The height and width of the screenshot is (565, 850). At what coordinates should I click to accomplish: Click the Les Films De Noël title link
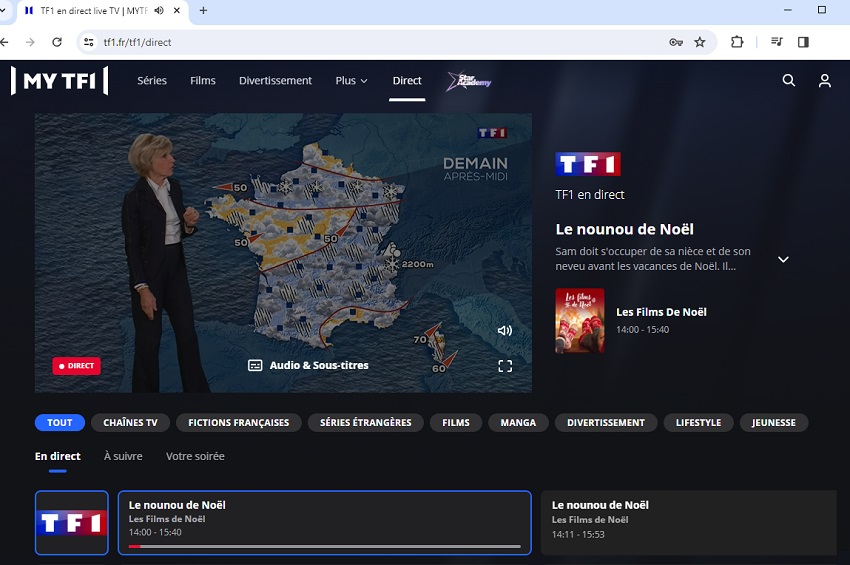(661, 312)
